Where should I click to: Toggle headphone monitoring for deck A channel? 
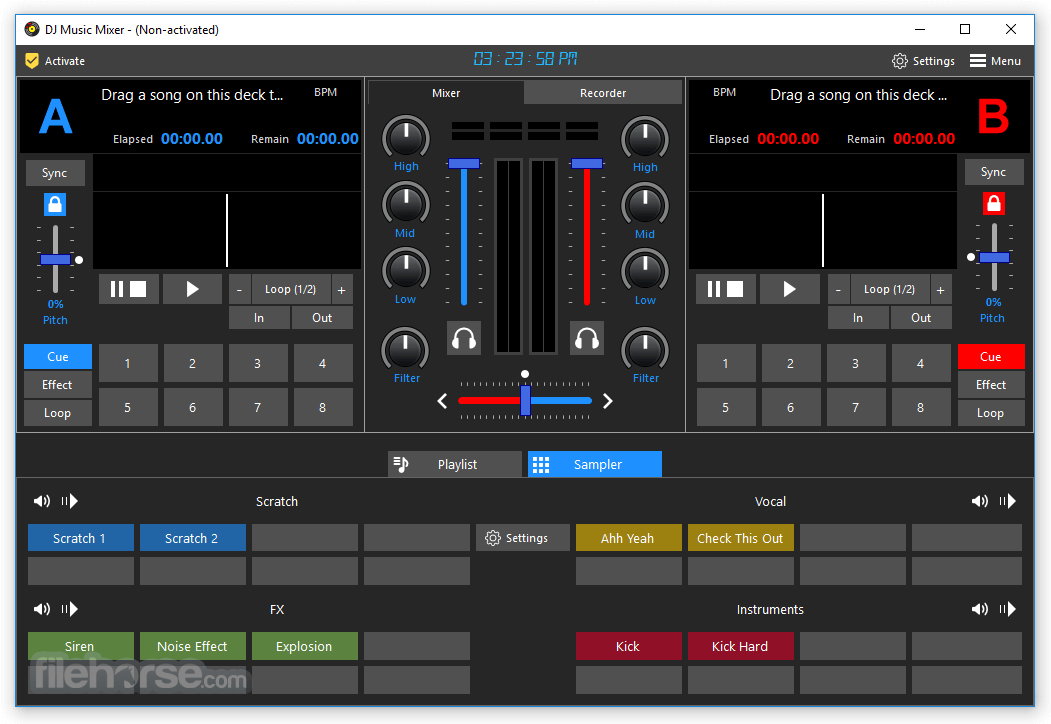(x=463, y=338)
